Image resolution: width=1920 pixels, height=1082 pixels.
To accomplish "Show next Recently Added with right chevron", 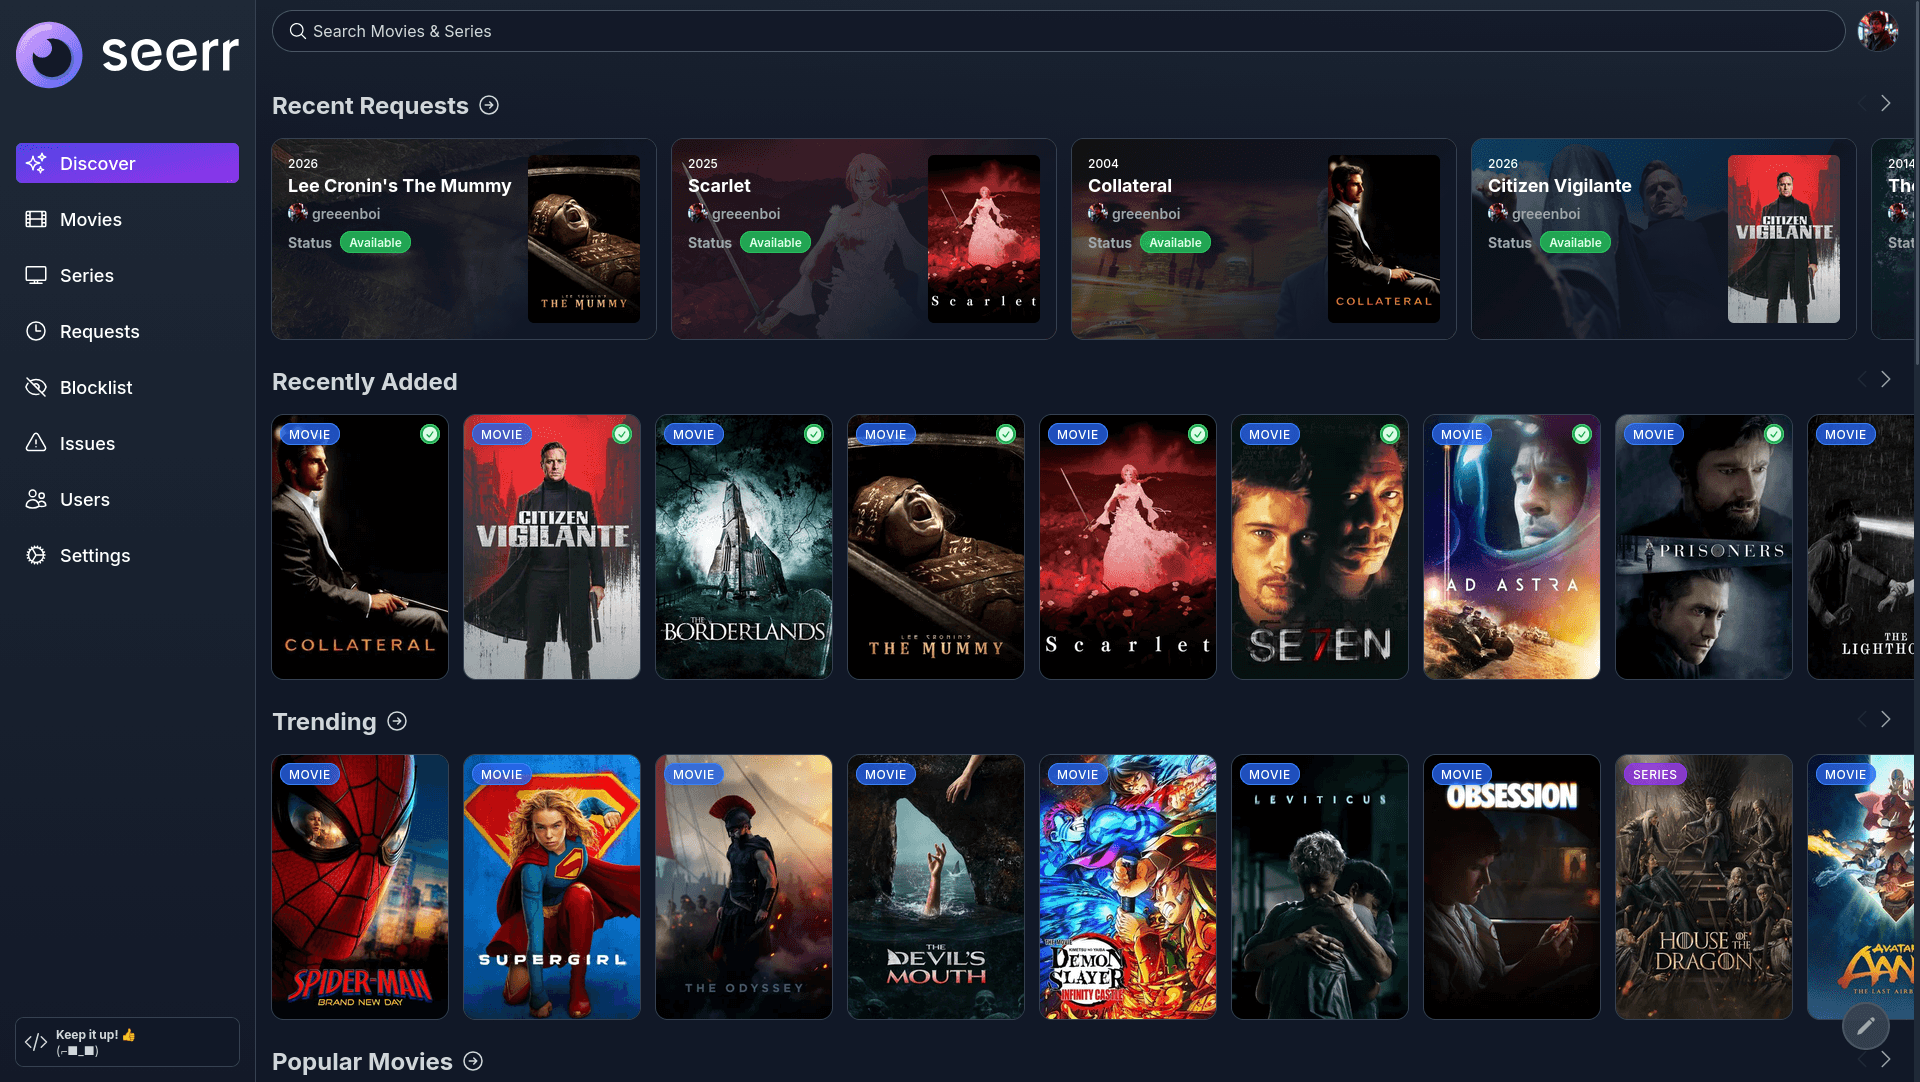I will (x=1885, y=379).
